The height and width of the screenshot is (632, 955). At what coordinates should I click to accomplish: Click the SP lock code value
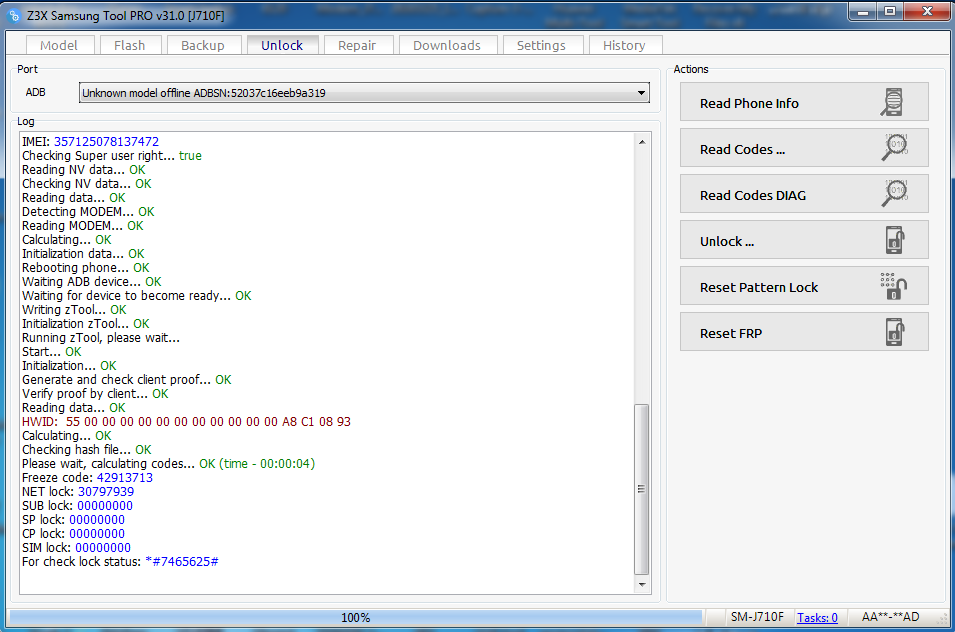pyautogui.click(x=97, y=519)
